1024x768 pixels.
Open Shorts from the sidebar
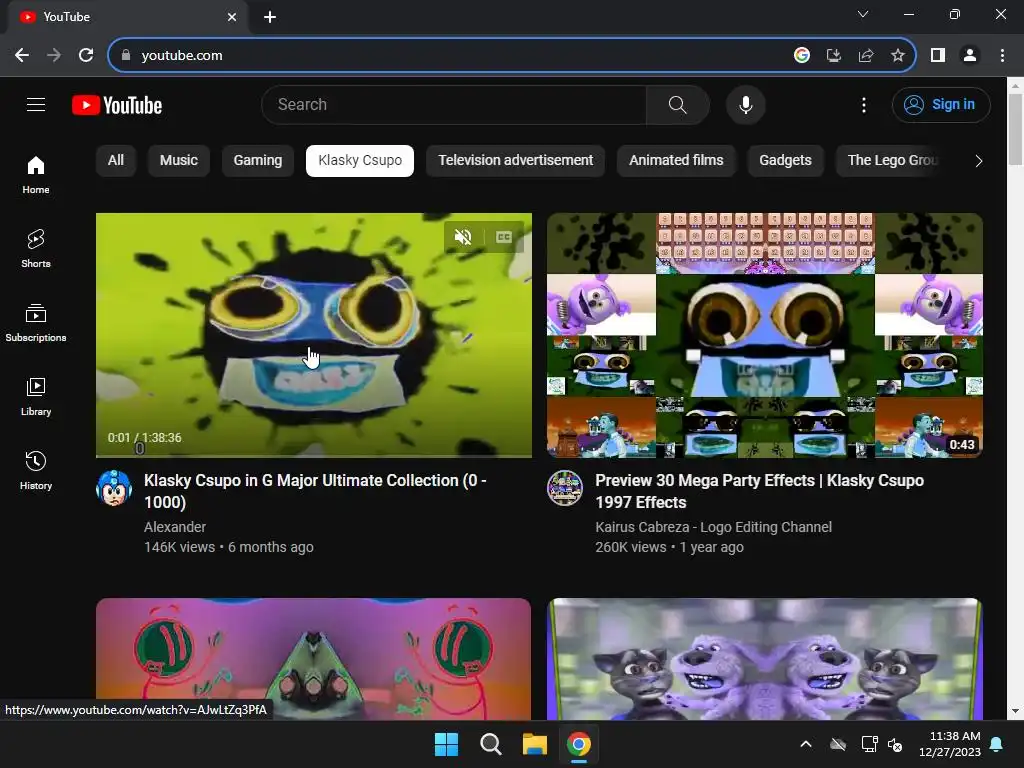(x=36, y=249)
